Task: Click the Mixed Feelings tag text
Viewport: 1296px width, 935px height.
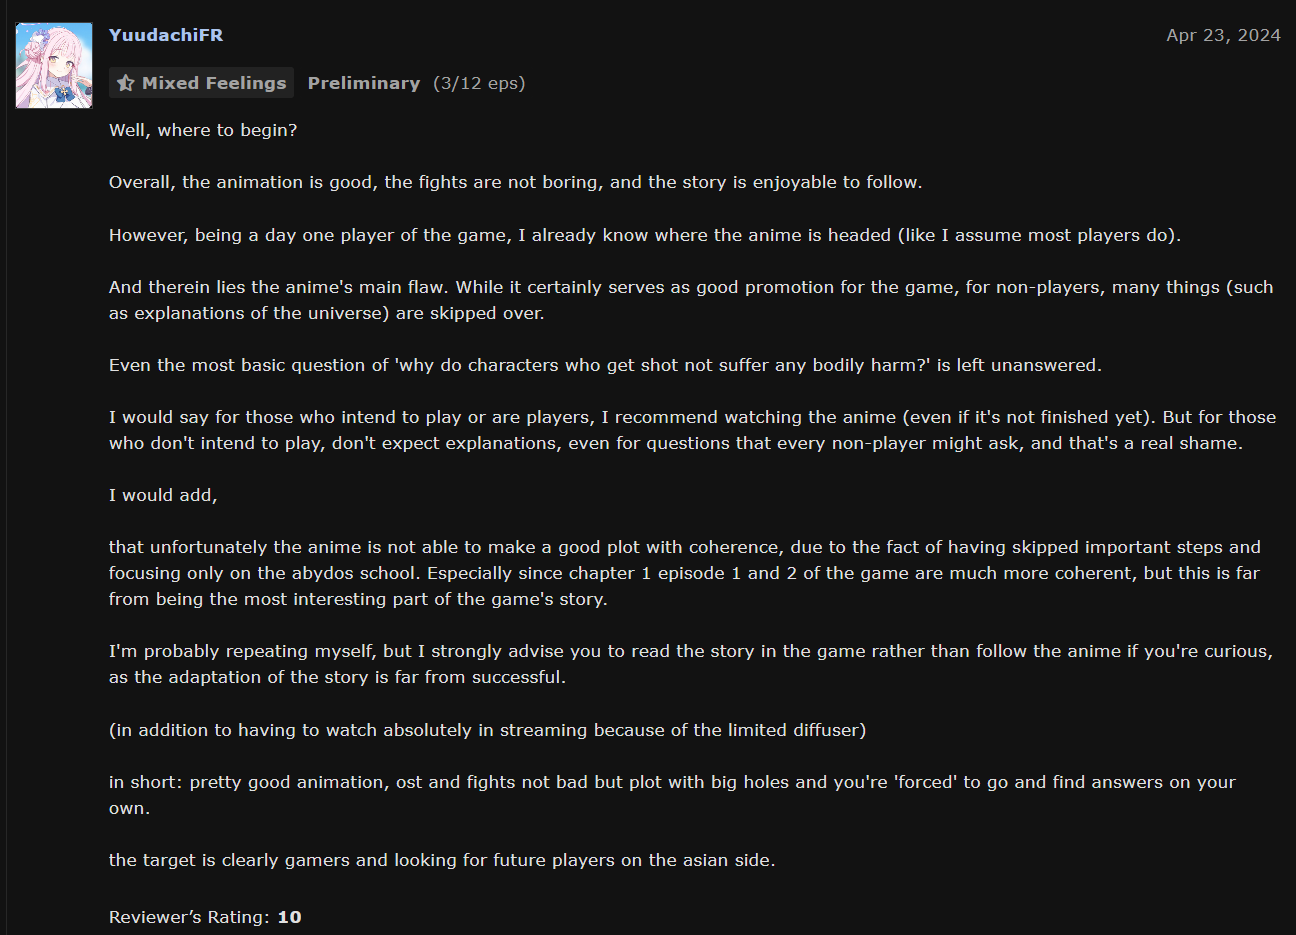Action: coord(214,83)
